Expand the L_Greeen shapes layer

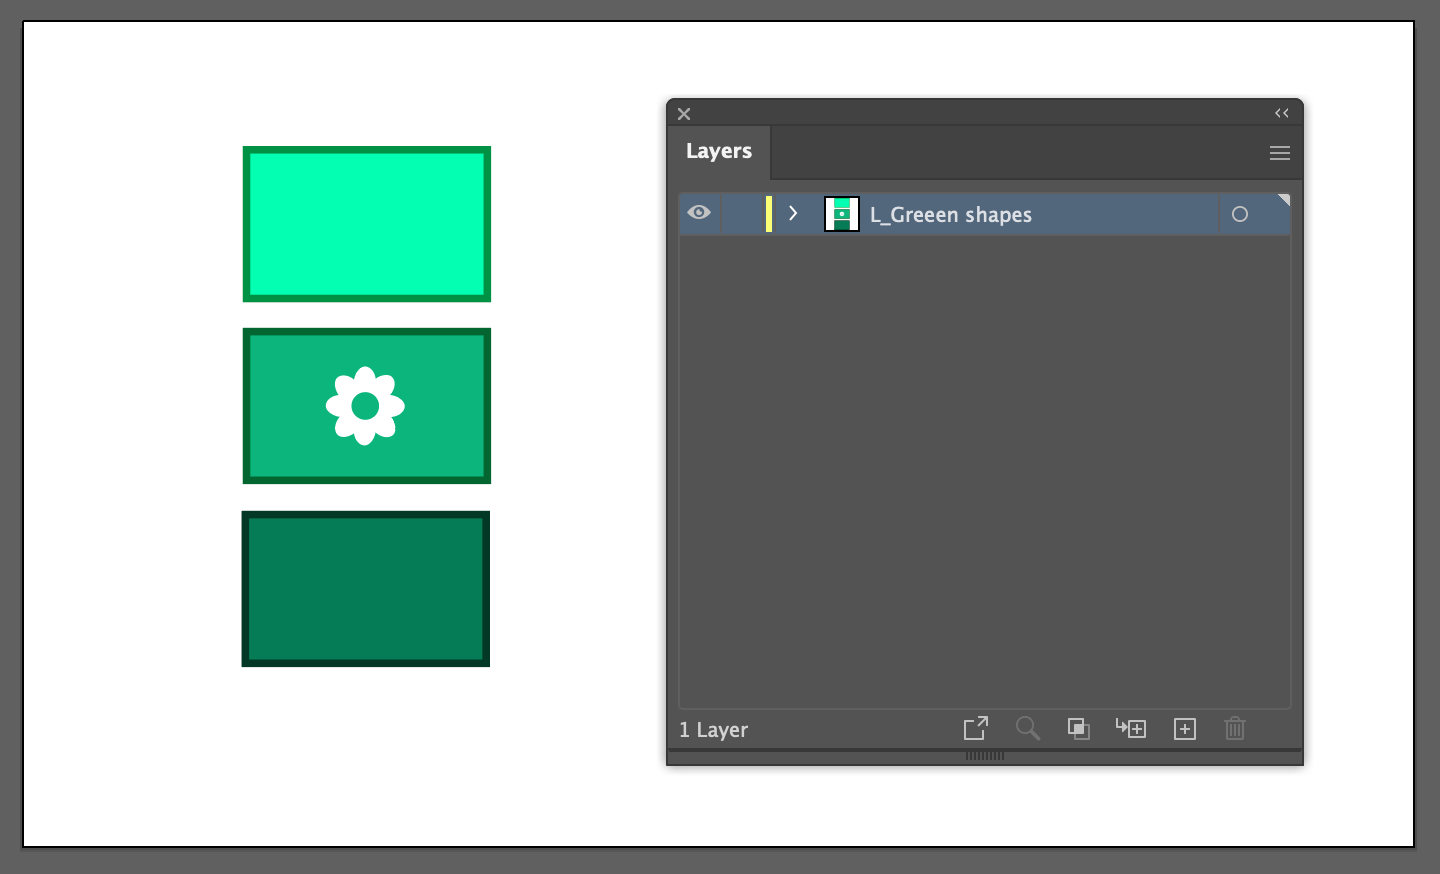pos(793,214)
